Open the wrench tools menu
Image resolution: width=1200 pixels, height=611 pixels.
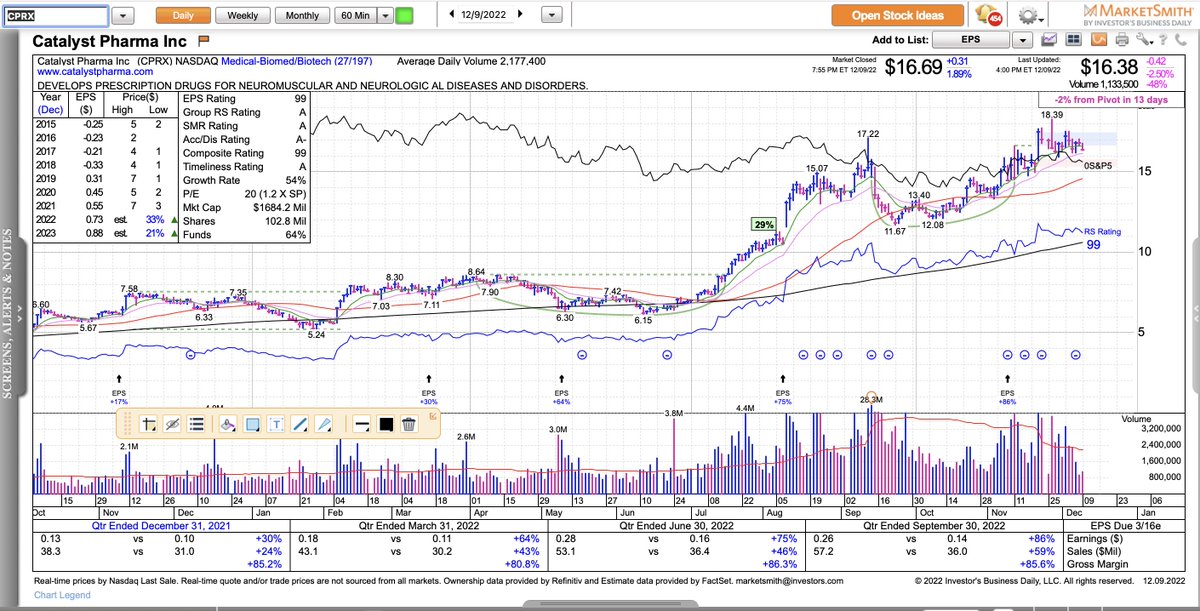pos(1144,41)
